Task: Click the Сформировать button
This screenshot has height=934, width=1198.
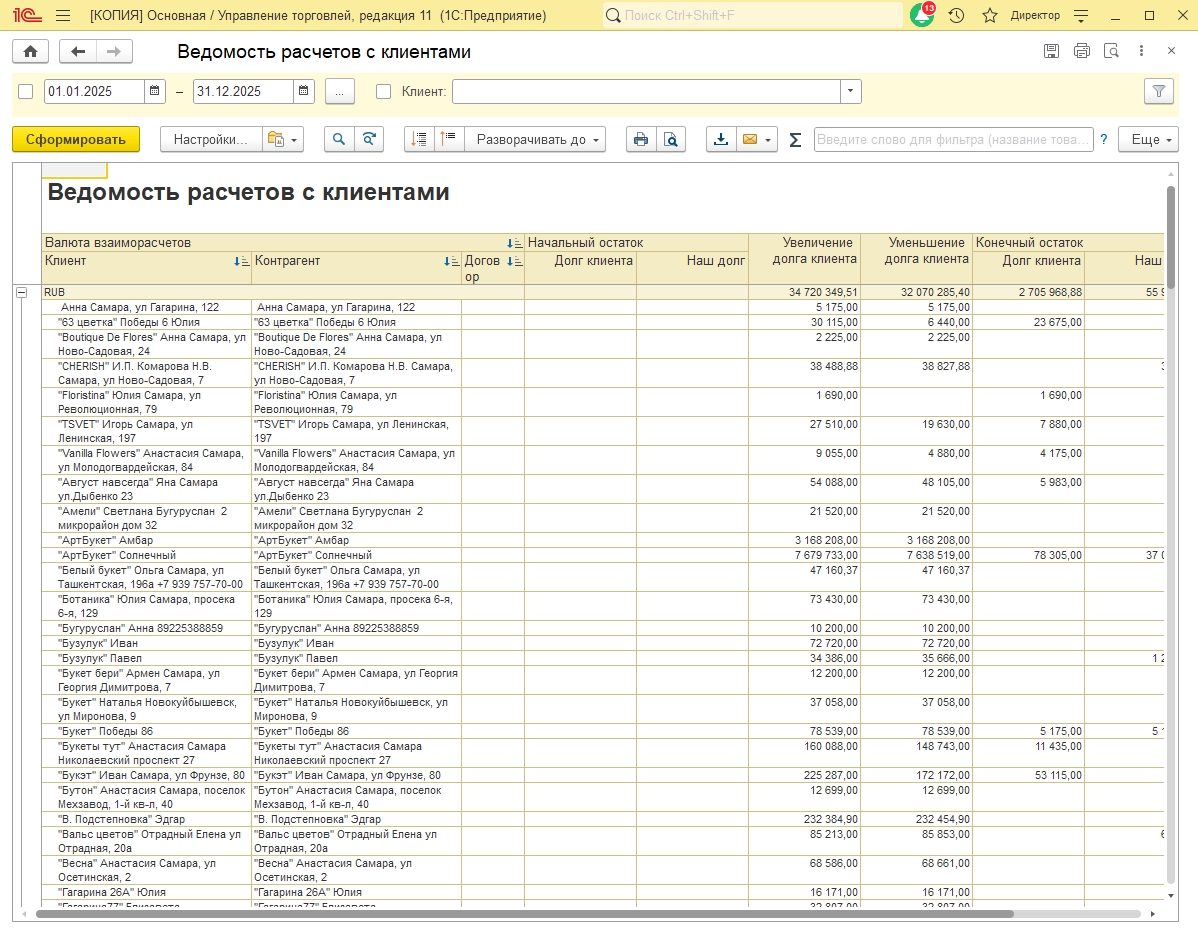Action: (x=76, y=139)
